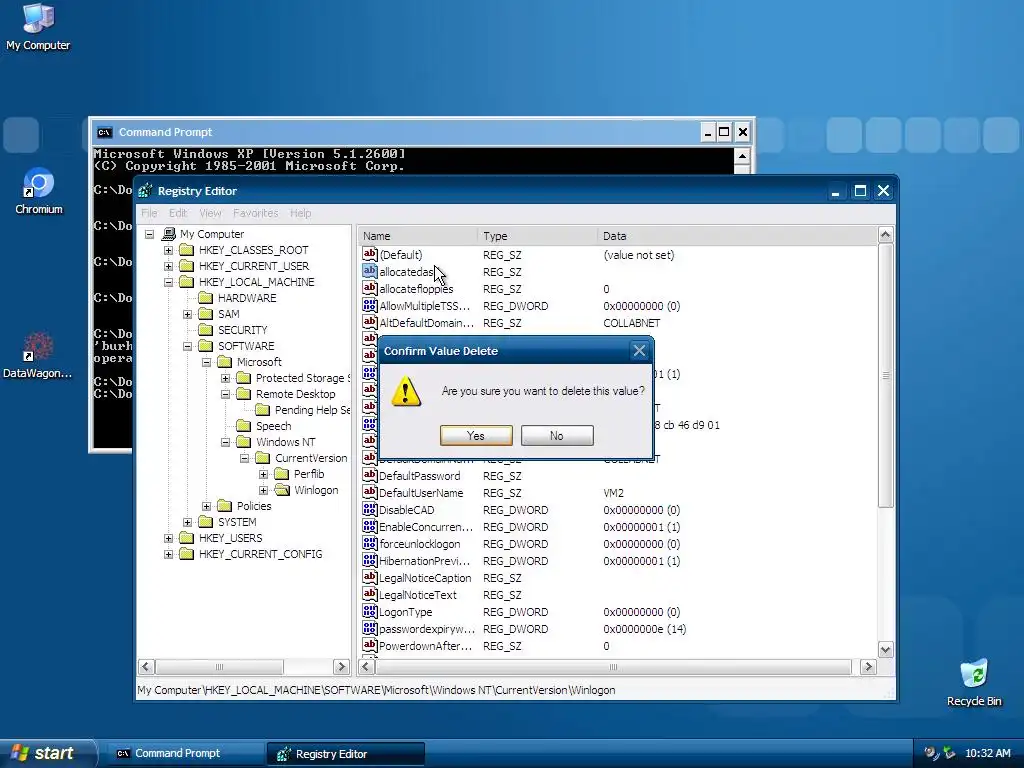The height and width of the screenshot is (768, 1024).
Task: Select the DefaultPassword value icon
Action: point(370,475)
